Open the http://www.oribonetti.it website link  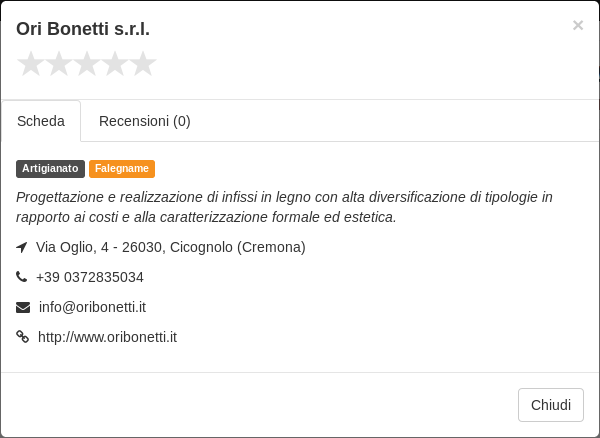[108, 337]
